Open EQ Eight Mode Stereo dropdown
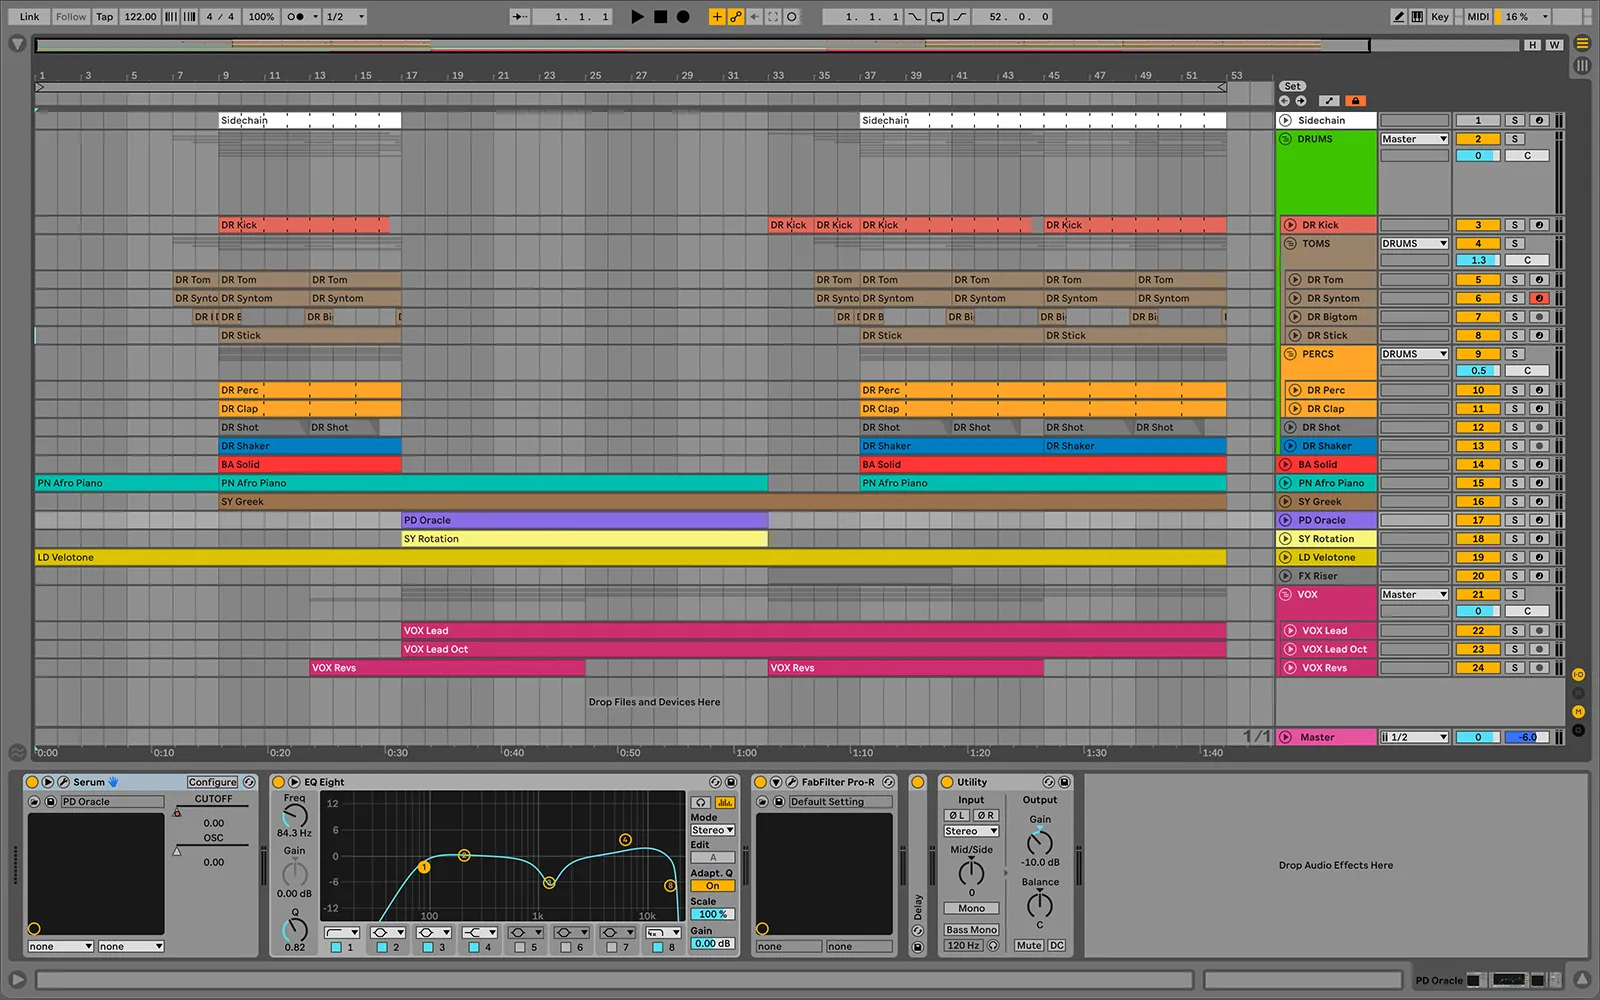Screen dimensions: 1600x1000 click(713, 830)
